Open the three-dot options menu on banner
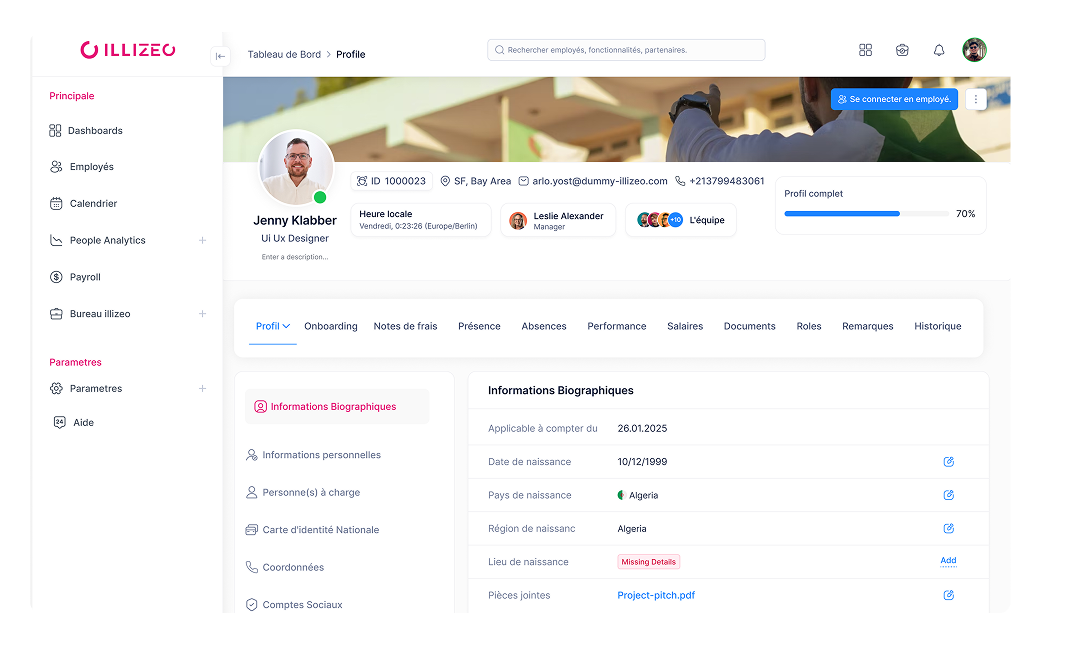 coord(977,99)
